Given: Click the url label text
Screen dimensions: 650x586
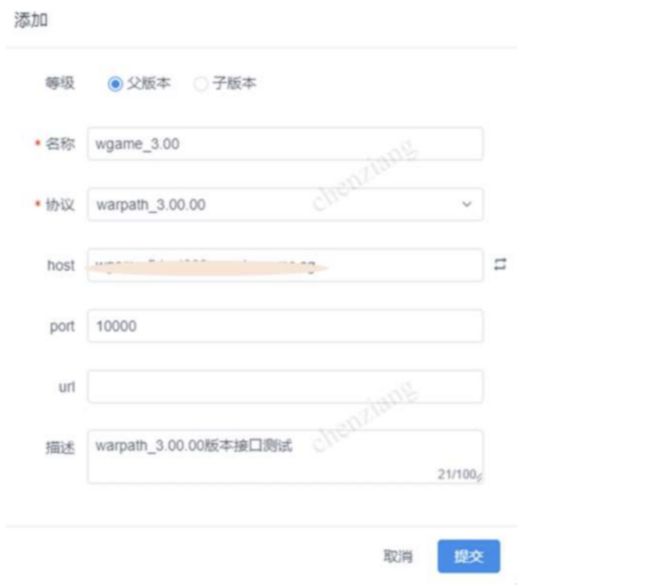Looking at the screenshot, I should (67, 387).
